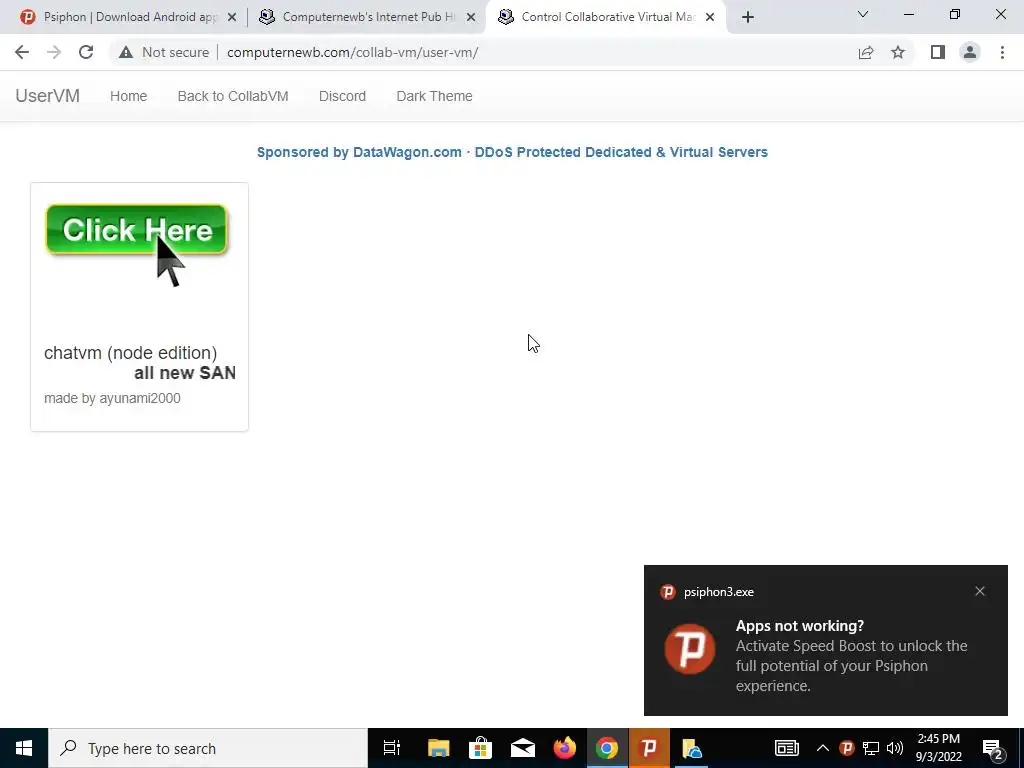Screen dimensions: 1024x768
Task: Open the tab search chevron
Action: (x=863, y=14)
